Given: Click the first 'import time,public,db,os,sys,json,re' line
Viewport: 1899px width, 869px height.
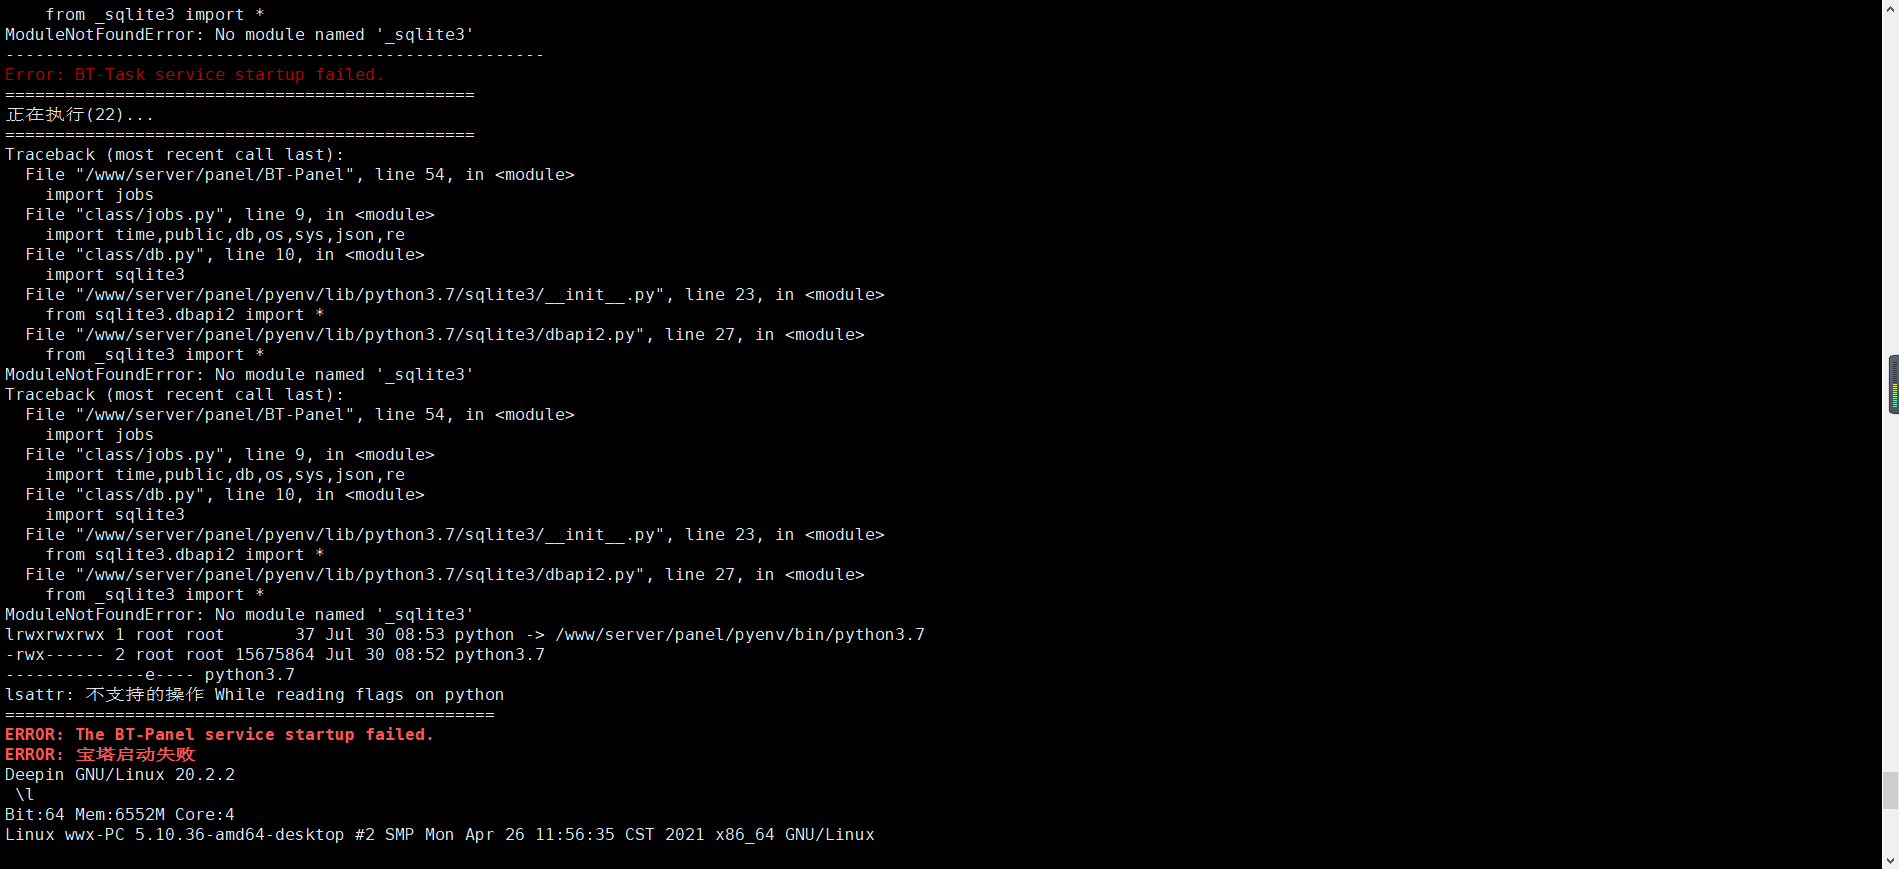Looking at the screenshot, I should pyautogui.click(x=225, y=235).
